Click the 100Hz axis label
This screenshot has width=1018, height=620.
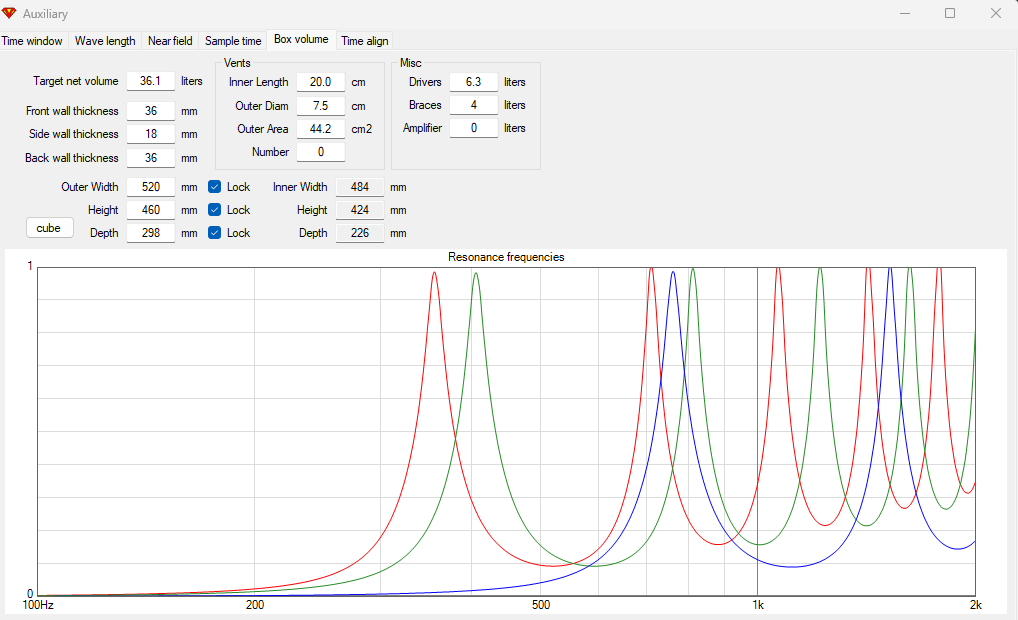(38, 605)
